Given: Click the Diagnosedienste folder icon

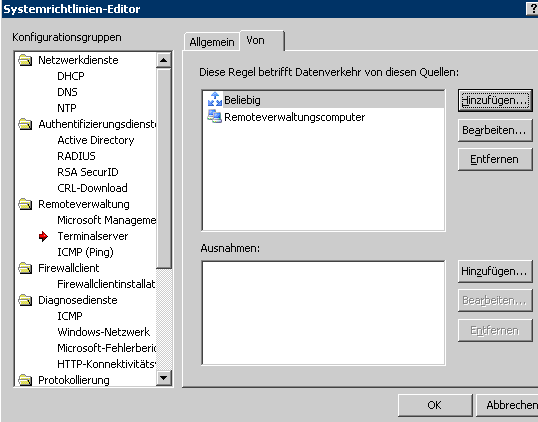Looking at the screenshot, I should [x=25, y=300].
